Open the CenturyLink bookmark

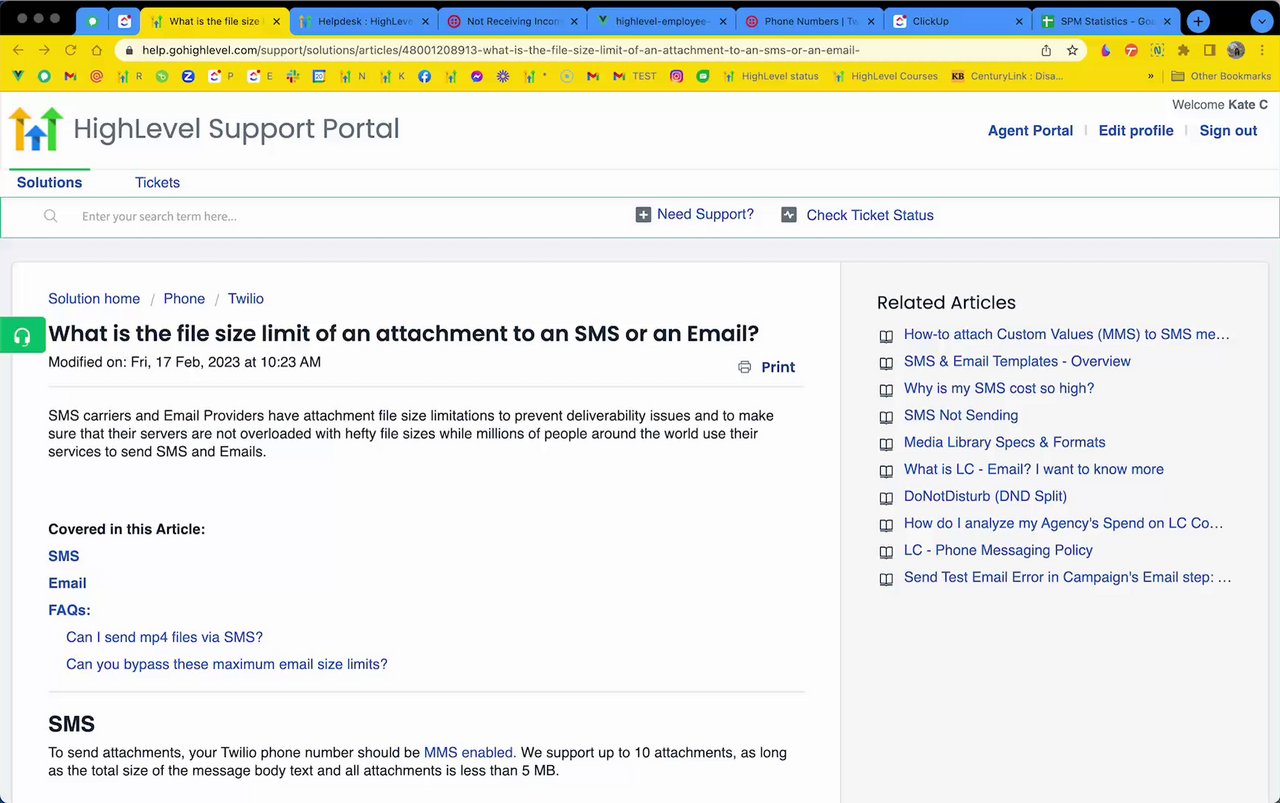1007,76
